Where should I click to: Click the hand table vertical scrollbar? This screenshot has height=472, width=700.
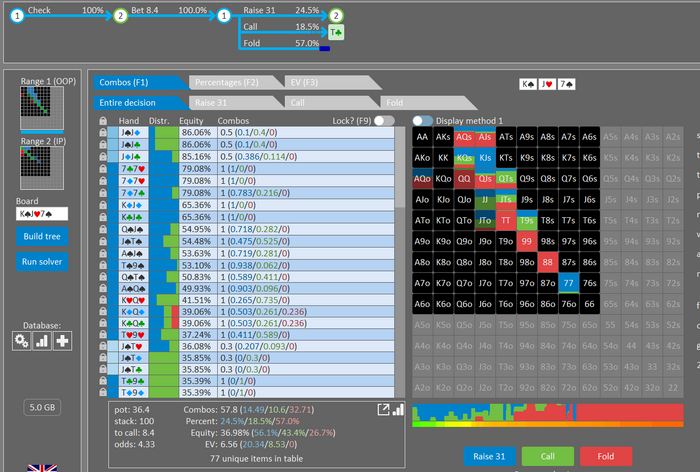point(400,261)
